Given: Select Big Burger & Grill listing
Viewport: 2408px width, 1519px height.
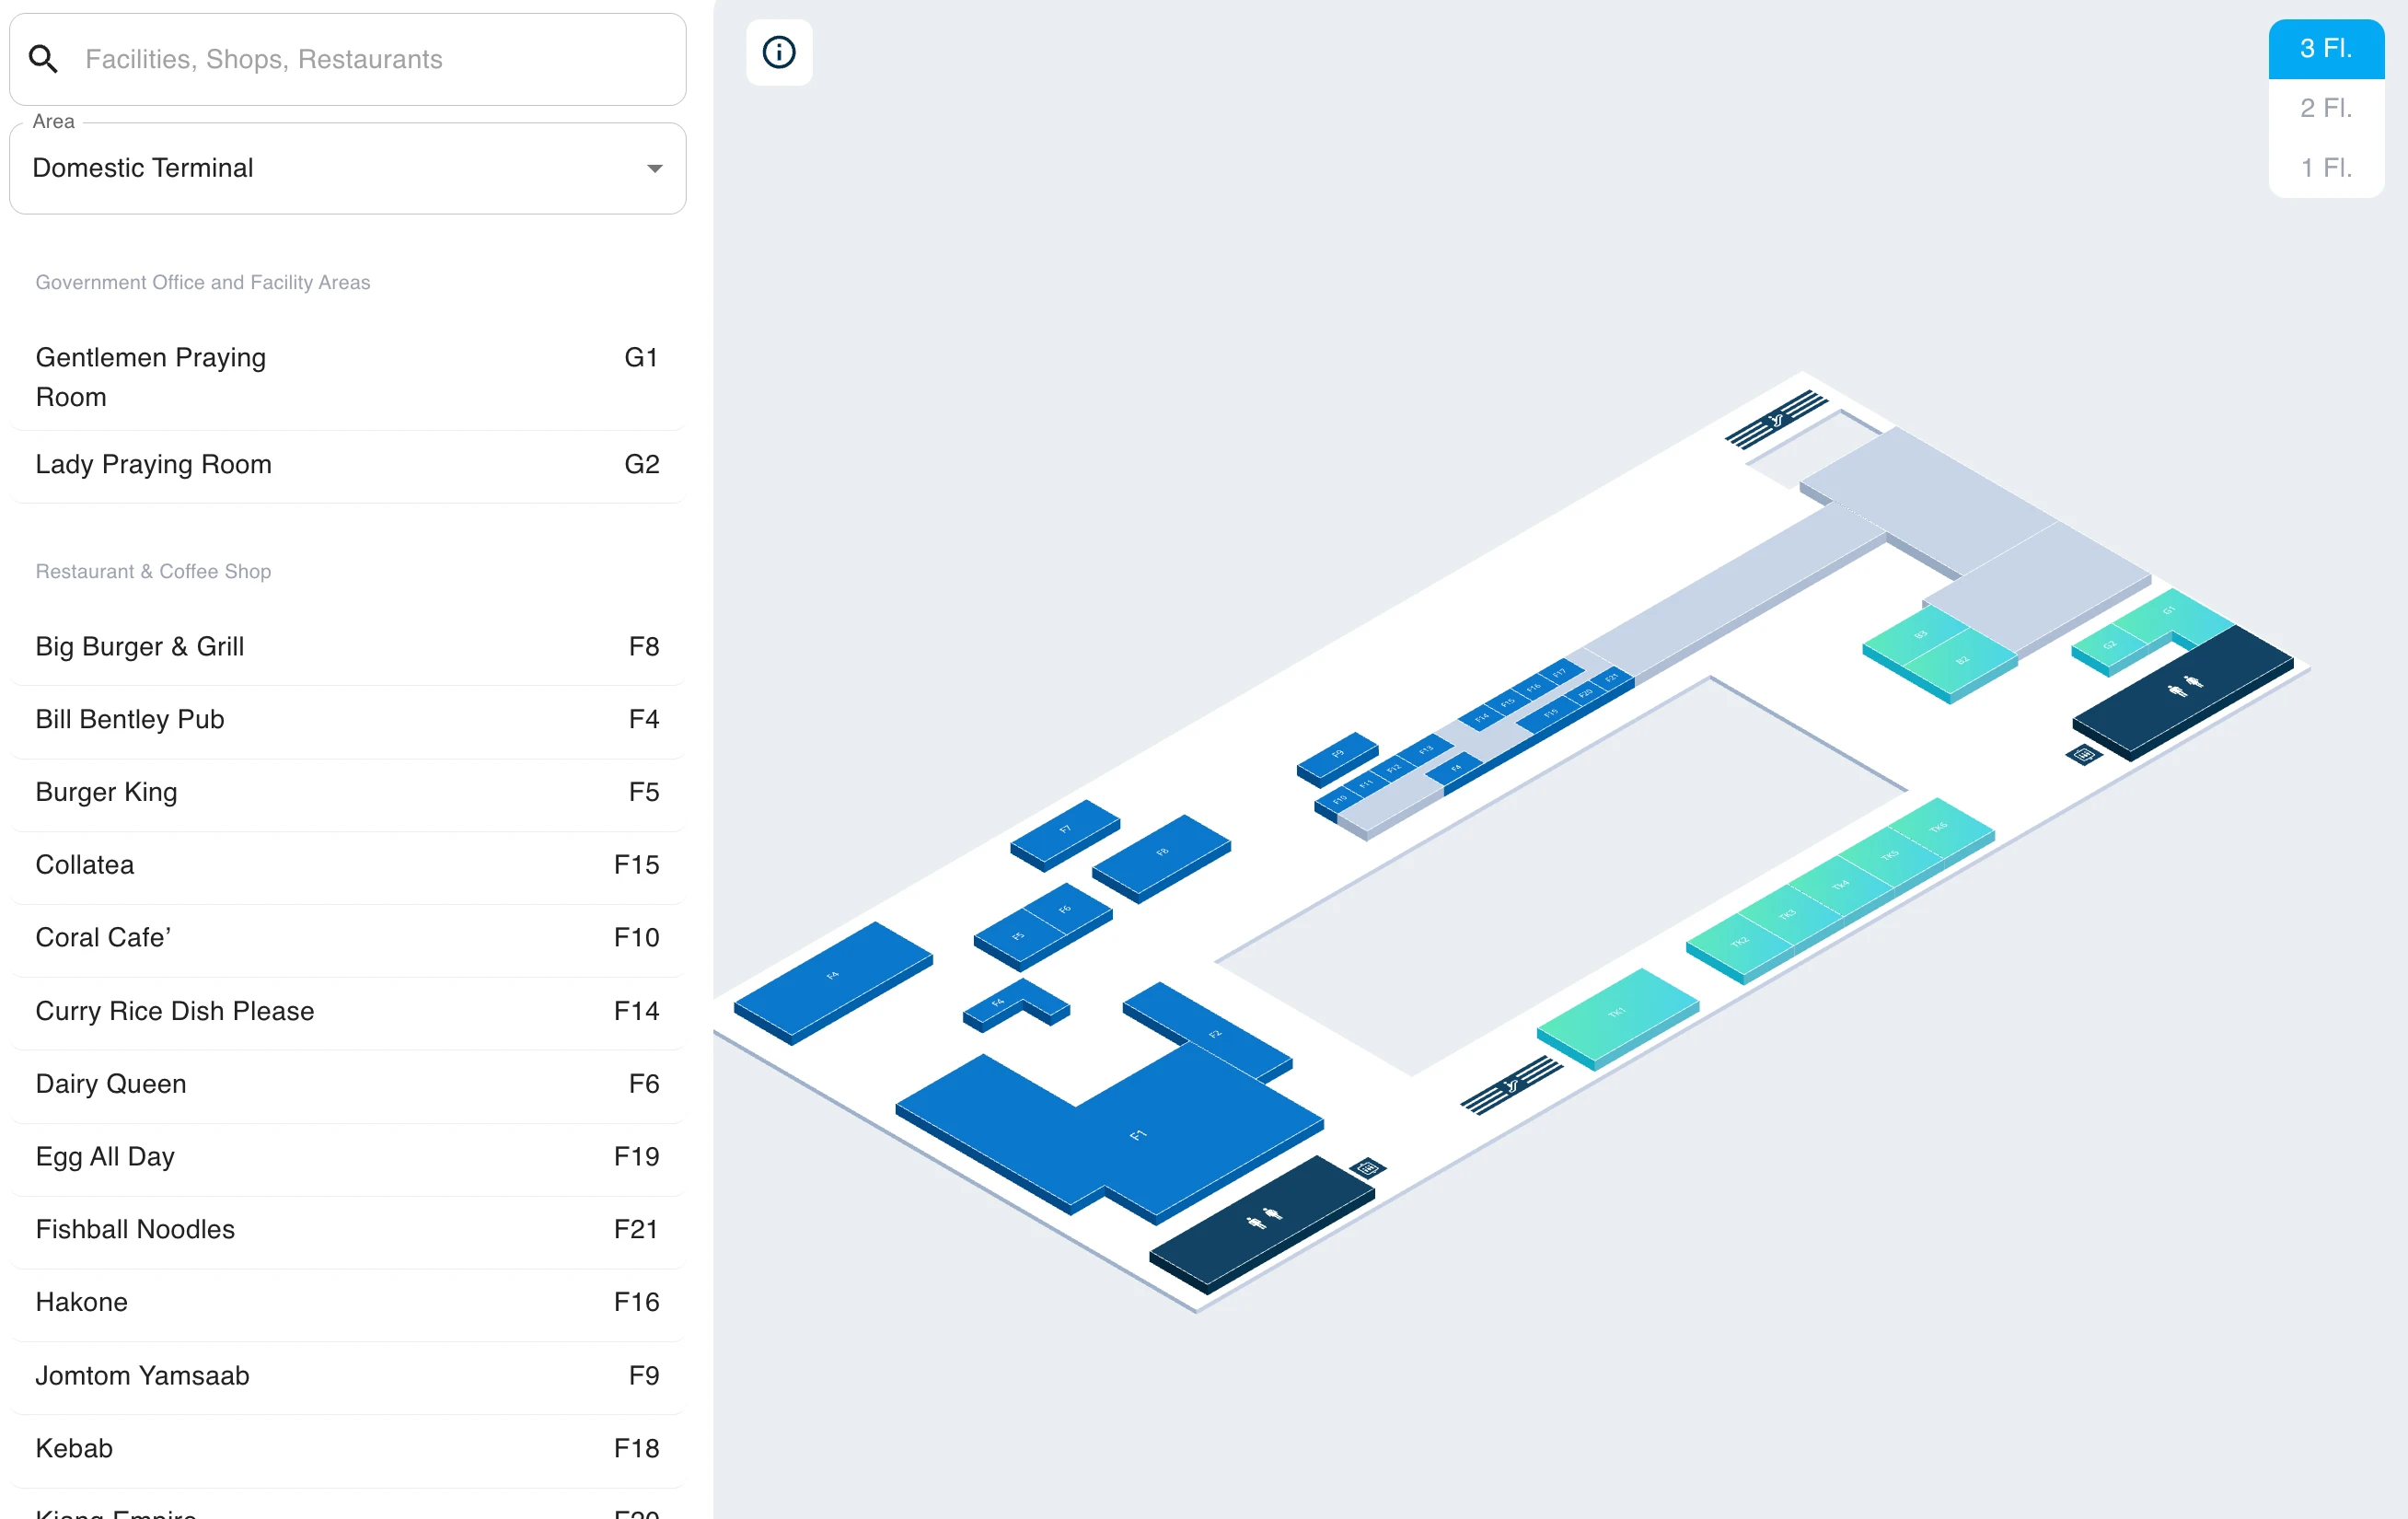Looking at the screenshot, I should tap(346, 647).
